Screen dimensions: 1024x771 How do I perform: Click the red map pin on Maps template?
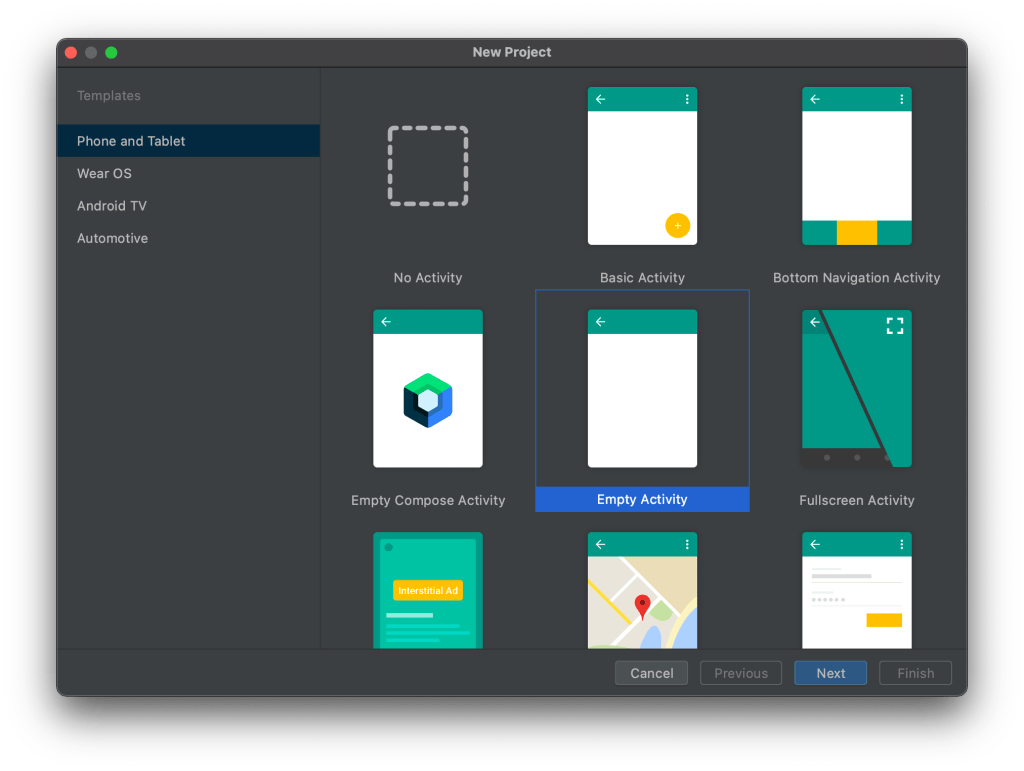642,606
